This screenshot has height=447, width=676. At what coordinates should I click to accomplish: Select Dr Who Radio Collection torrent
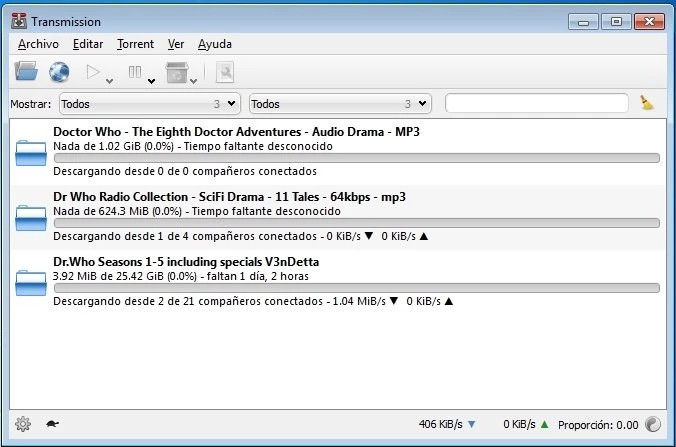[x=229, y=197]
